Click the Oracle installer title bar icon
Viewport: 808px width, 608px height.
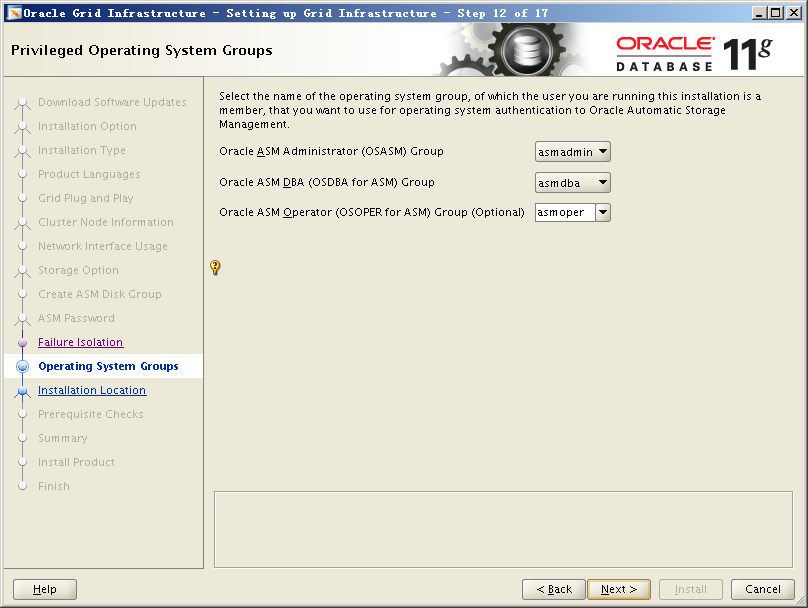pos(14,13)
